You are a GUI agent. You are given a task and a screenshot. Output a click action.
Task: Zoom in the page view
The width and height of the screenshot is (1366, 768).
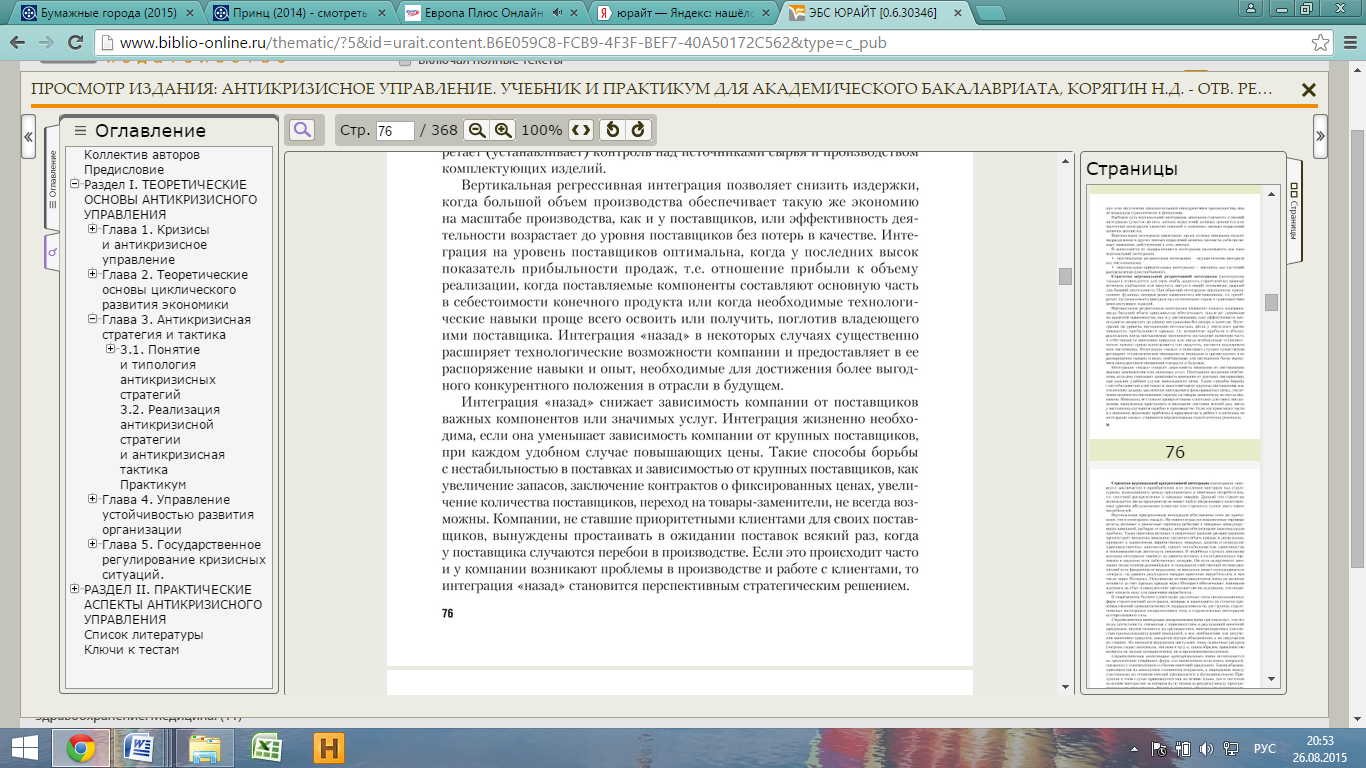[503, 130]
